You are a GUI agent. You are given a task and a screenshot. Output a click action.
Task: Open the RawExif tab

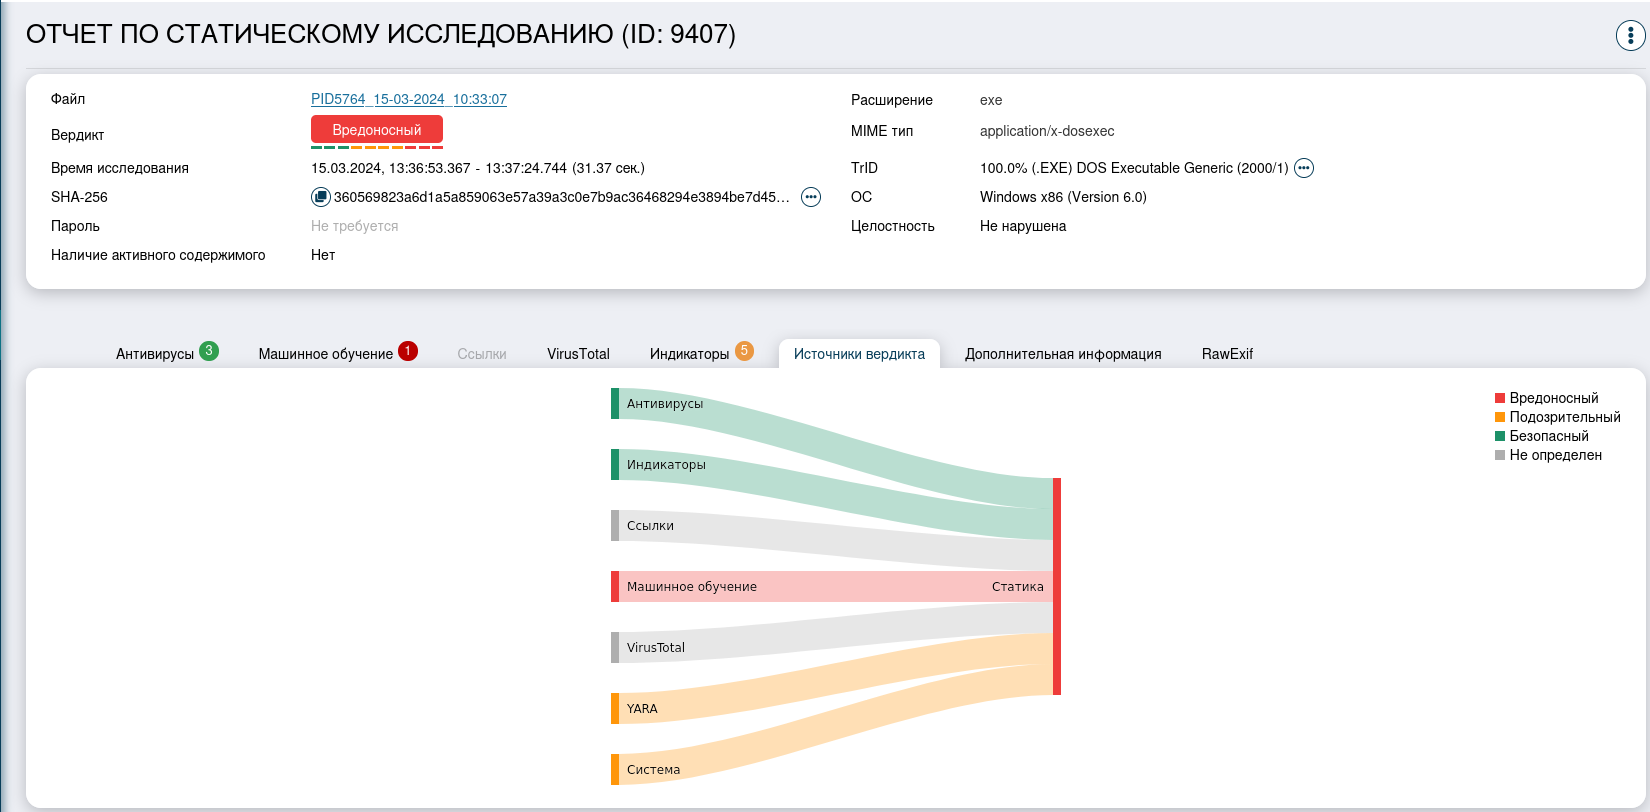click(x=1226, y=354)
